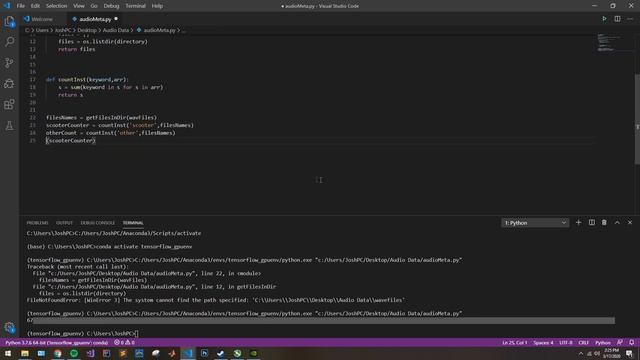The height and width of the screenshot is (360, 640).
Task: Open Chrome from the taskbar
Action: pos(58,353)
